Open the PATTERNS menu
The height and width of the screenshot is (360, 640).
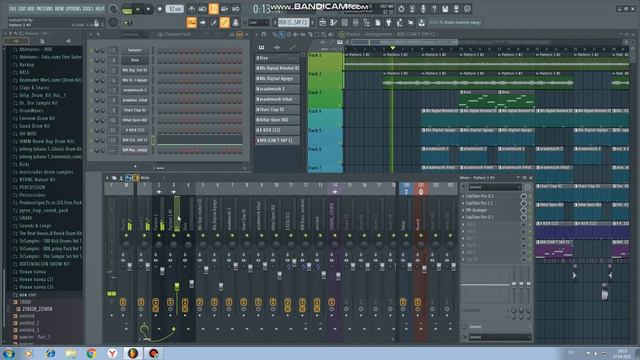(44, 8)
